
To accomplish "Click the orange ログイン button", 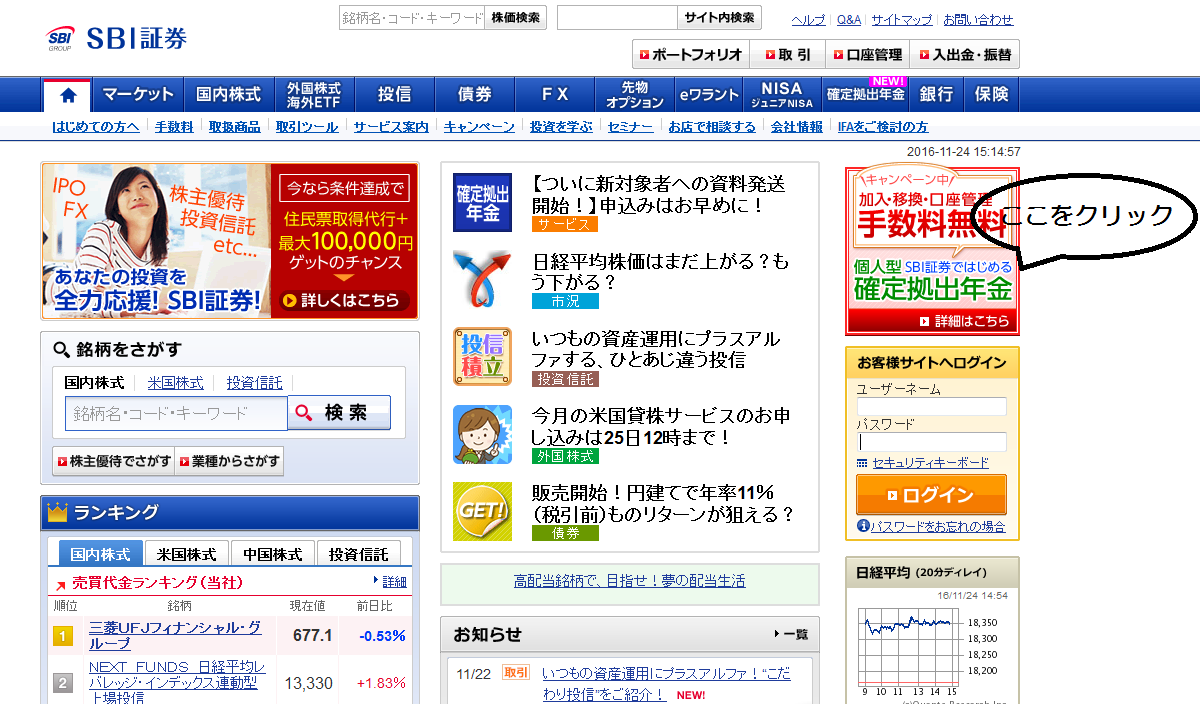I will (x=931, y=495).
